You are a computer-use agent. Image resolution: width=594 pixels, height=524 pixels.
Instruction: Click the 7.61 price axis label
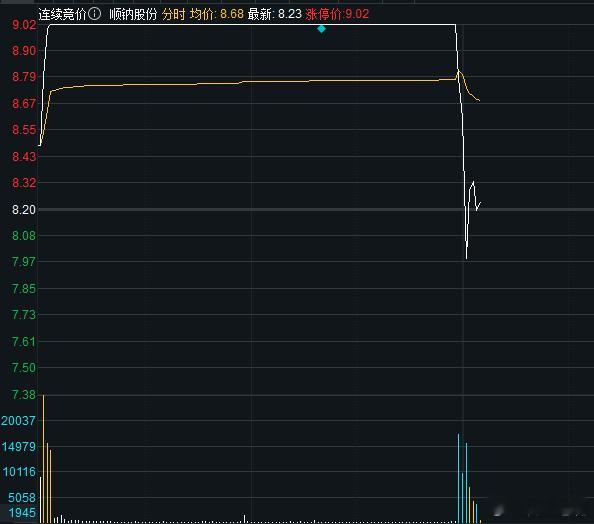pyautogui.click(x=24, y=342)
